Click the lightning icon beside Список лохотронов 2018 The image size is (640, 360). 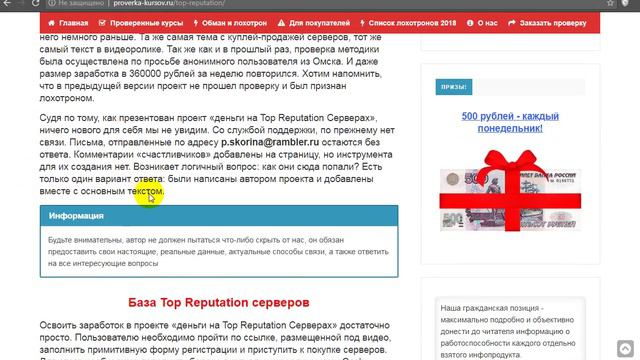(x=362, y=23)
